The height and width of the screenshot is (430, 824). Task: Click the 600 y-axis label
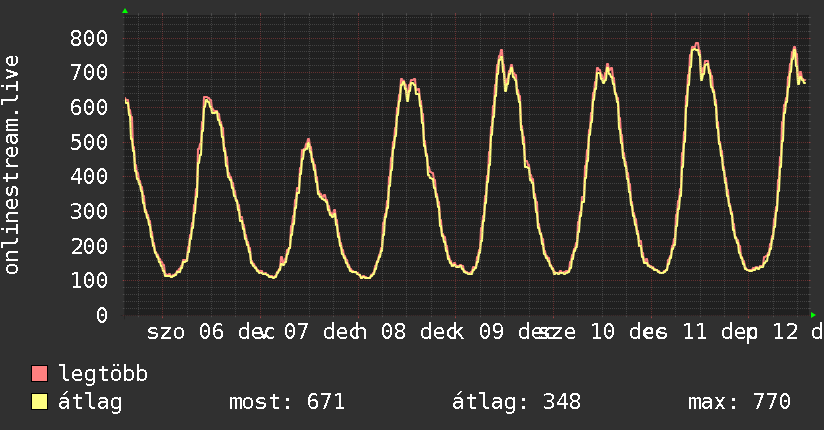tap(89, 107)
